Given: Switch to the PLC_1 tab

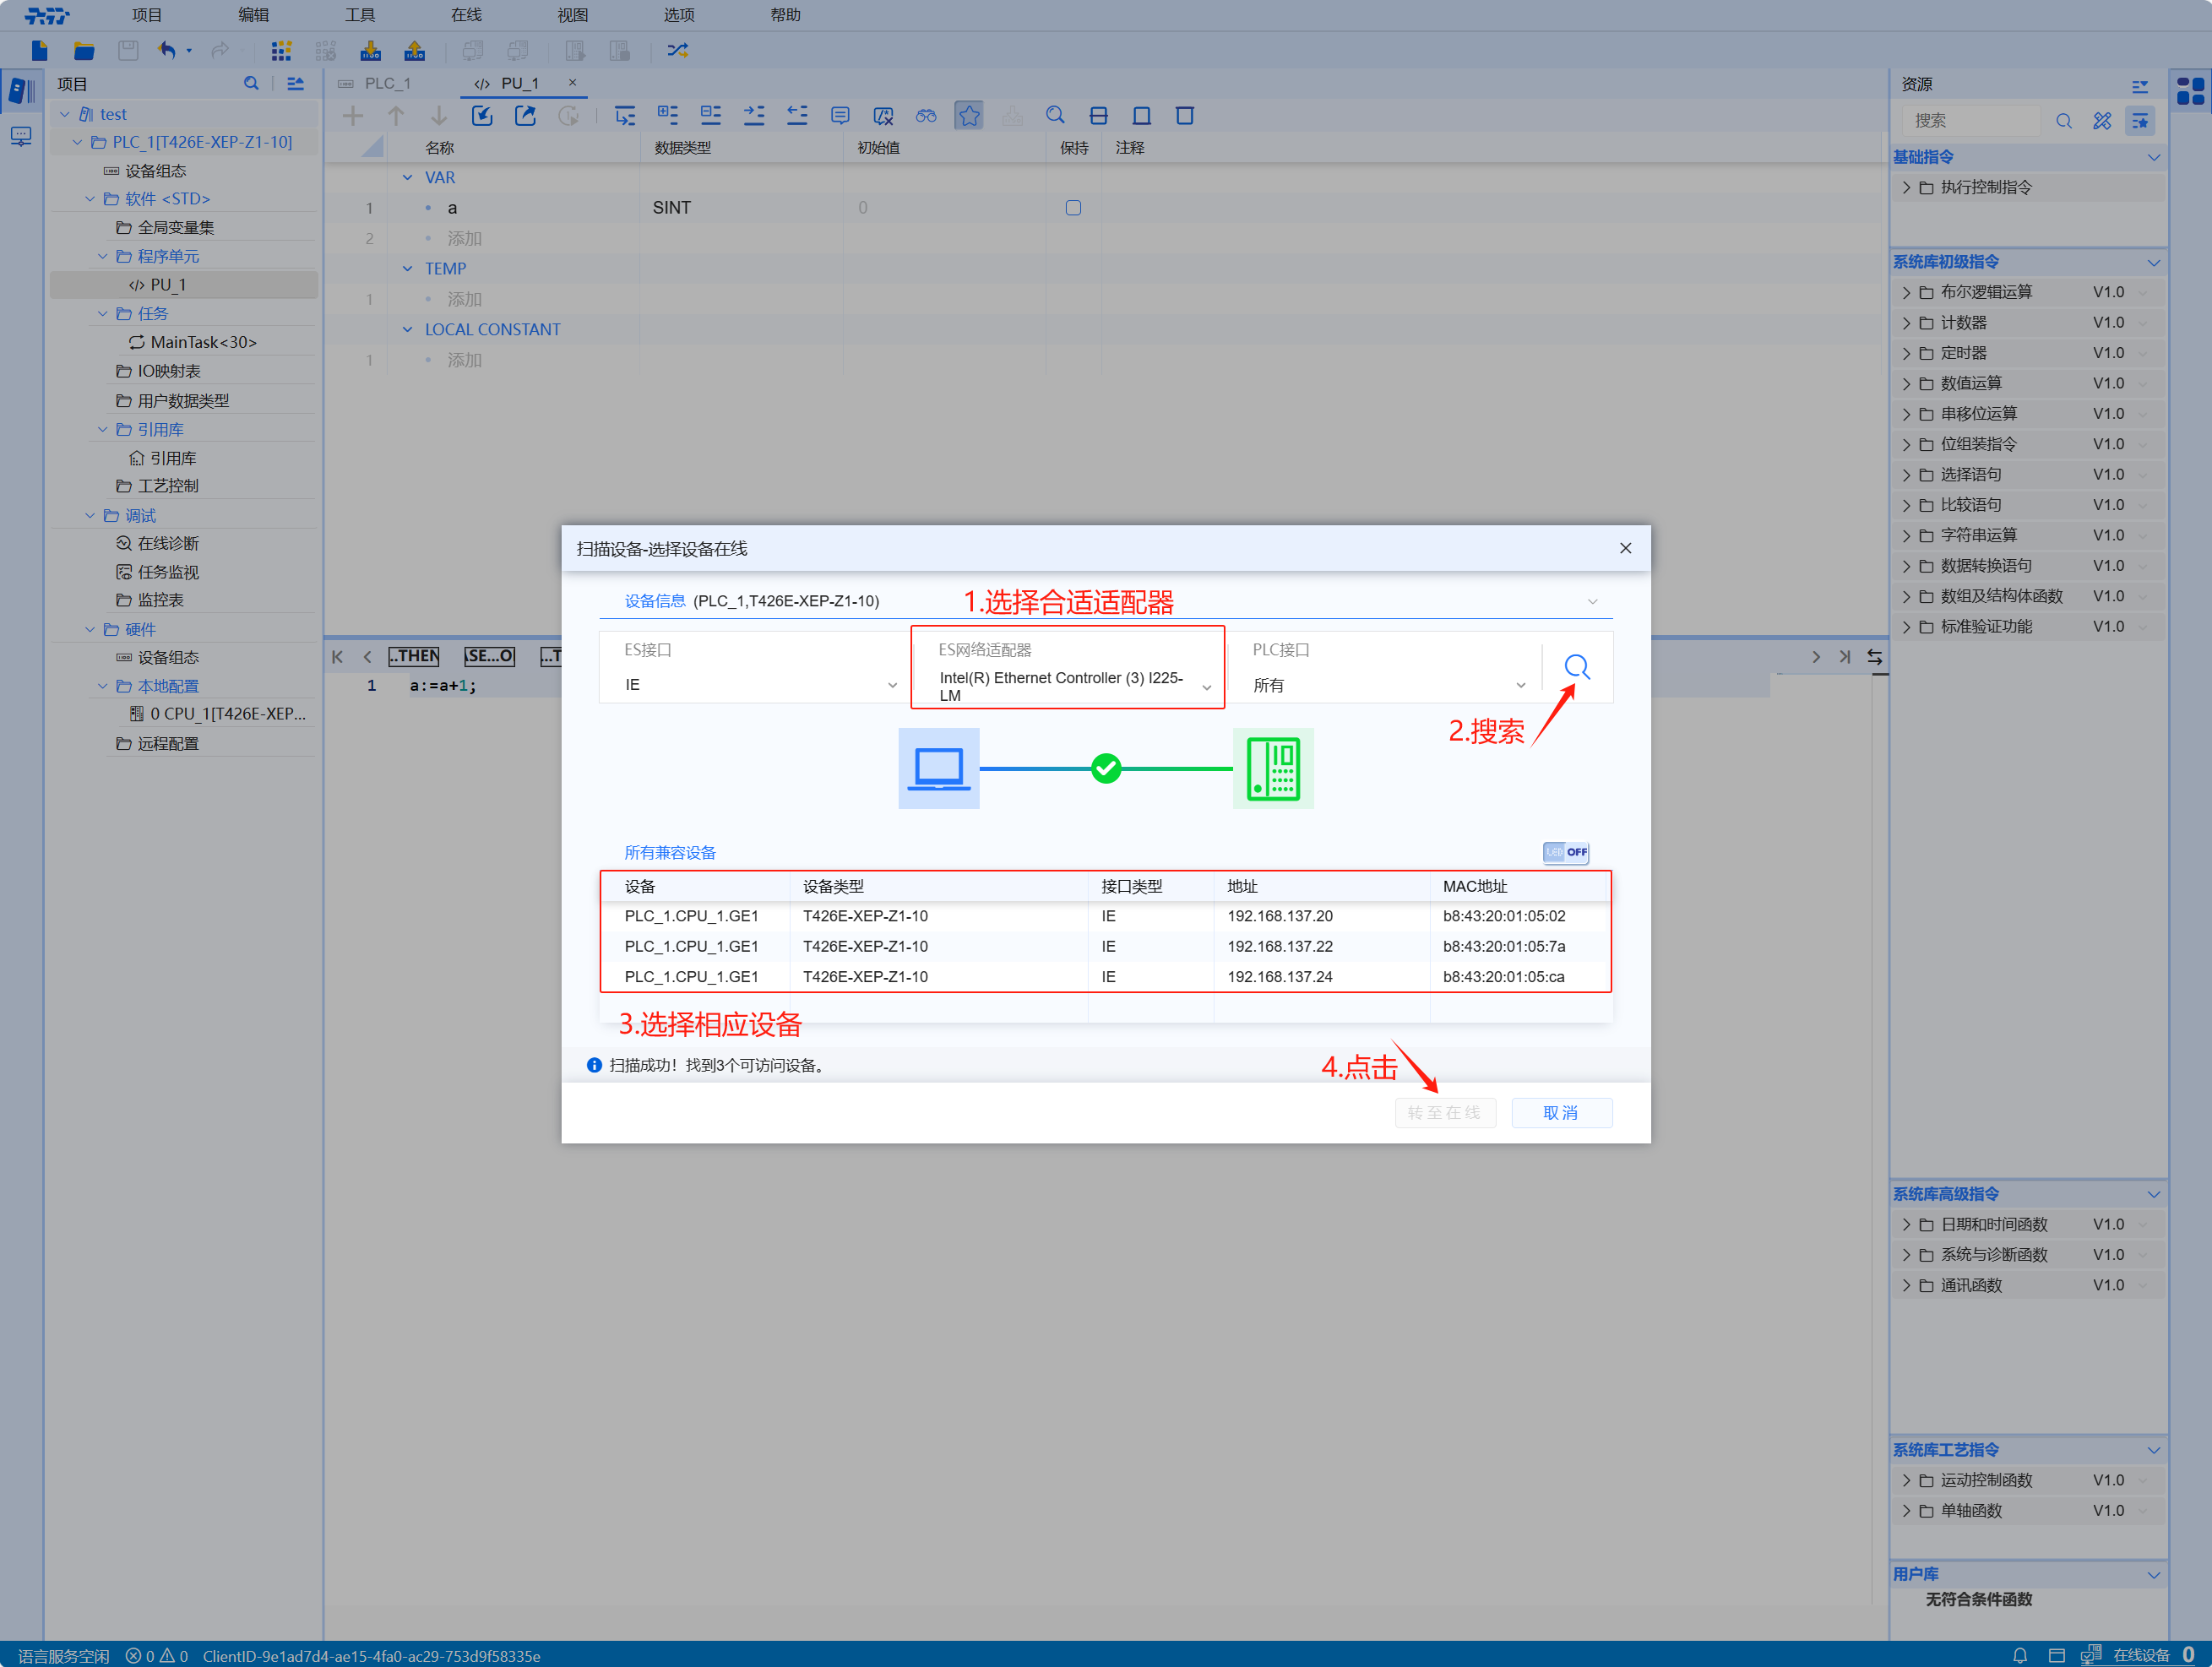Looking at the screenshot, I should (389, 83).
